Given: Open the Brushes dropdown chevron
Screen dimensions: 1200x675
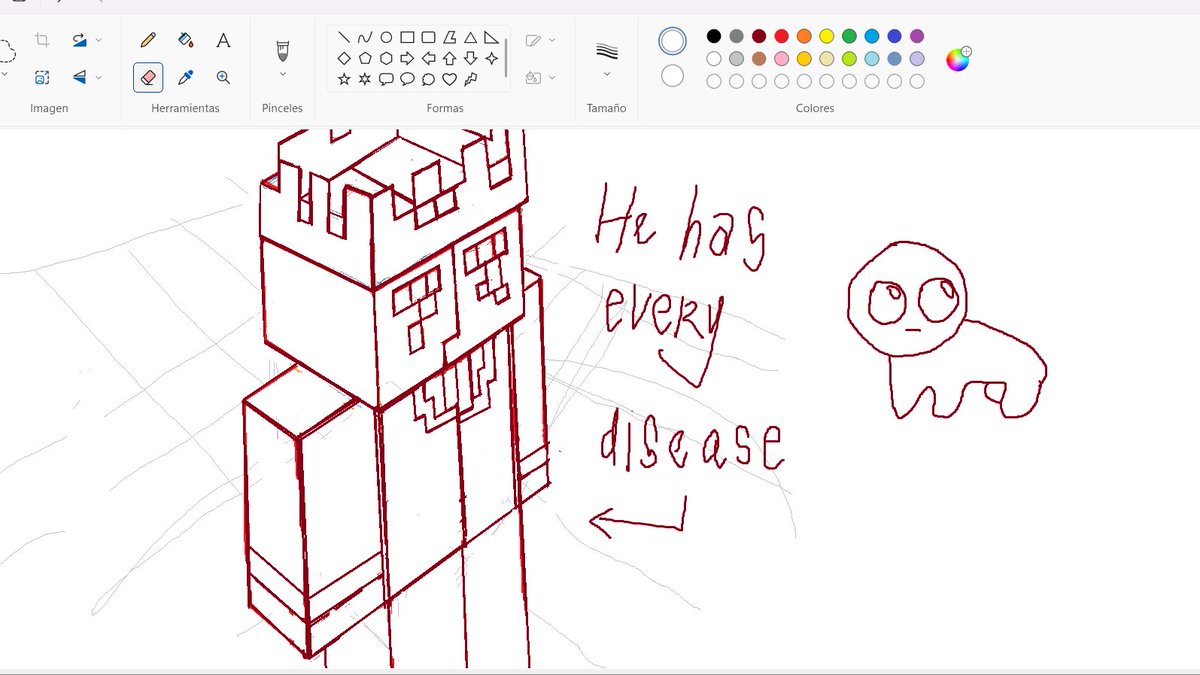Looking at the screenshot, I should (x=282, y=74).
